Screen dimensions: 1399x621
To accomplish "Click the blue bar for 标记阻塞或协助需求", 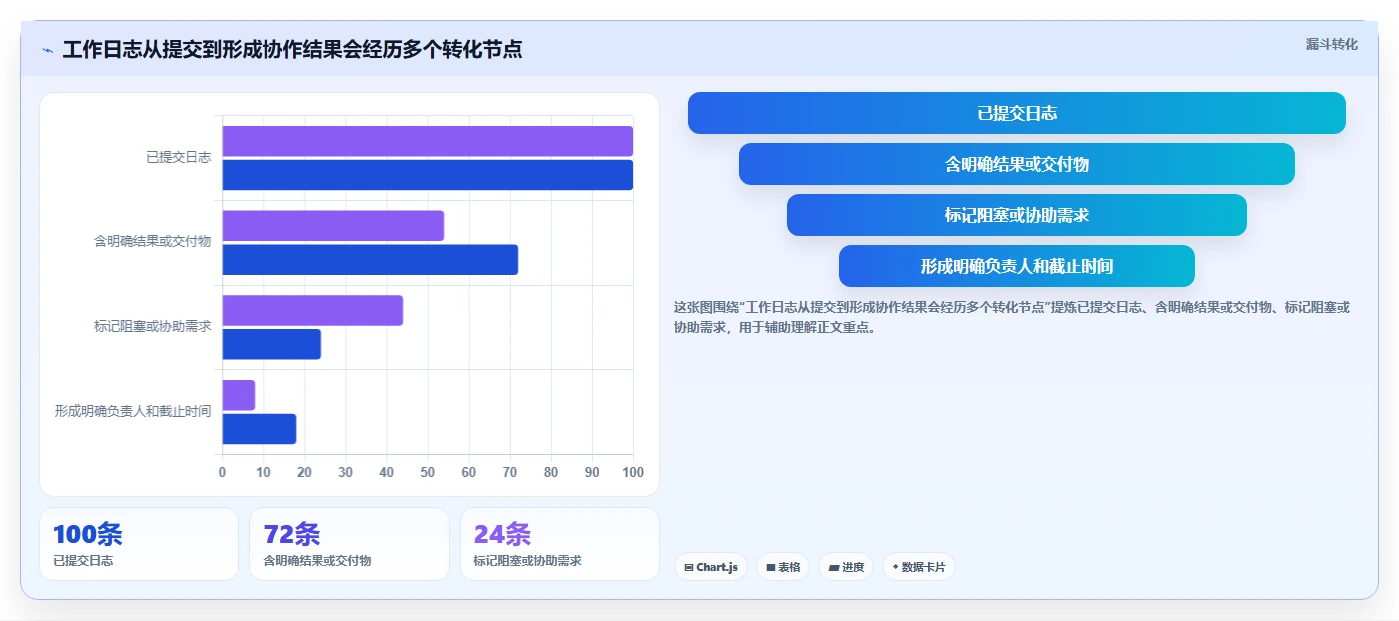I will pos(271,344).
